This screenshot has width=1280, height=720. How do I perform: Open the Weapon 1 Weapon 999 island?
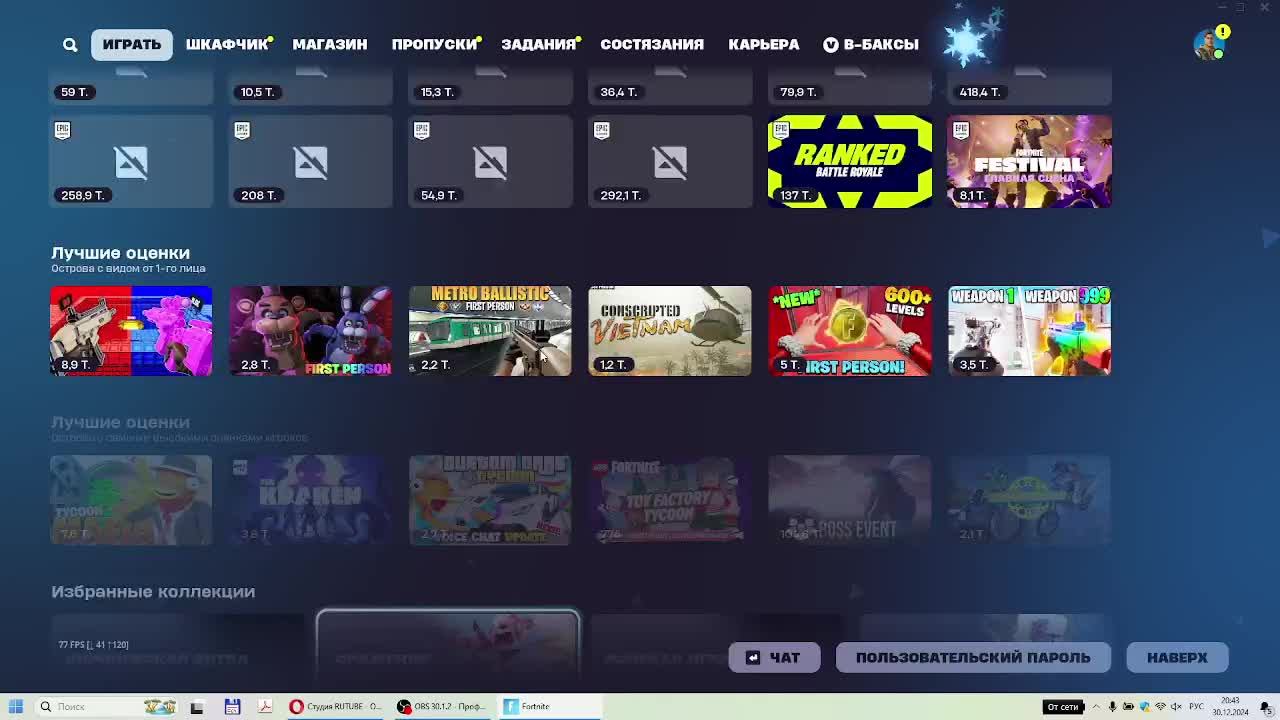(1029, 331)
